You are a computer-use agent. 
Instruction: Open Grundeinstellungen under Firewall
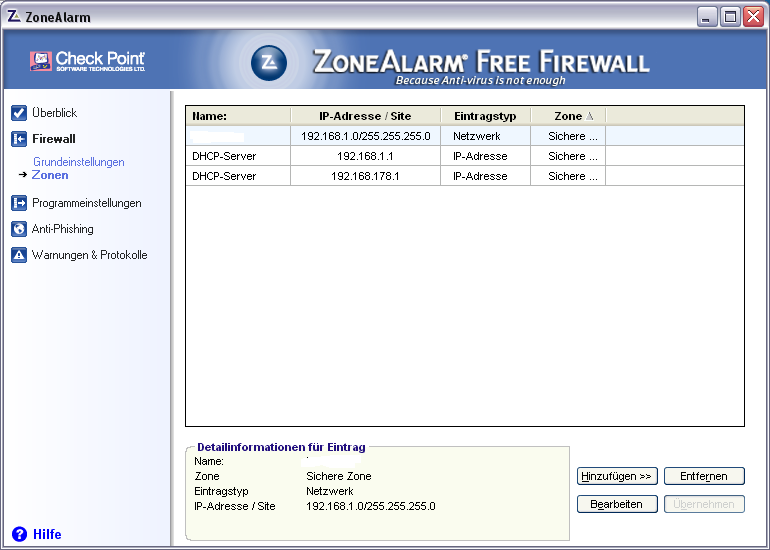click(x=79, y=162)
